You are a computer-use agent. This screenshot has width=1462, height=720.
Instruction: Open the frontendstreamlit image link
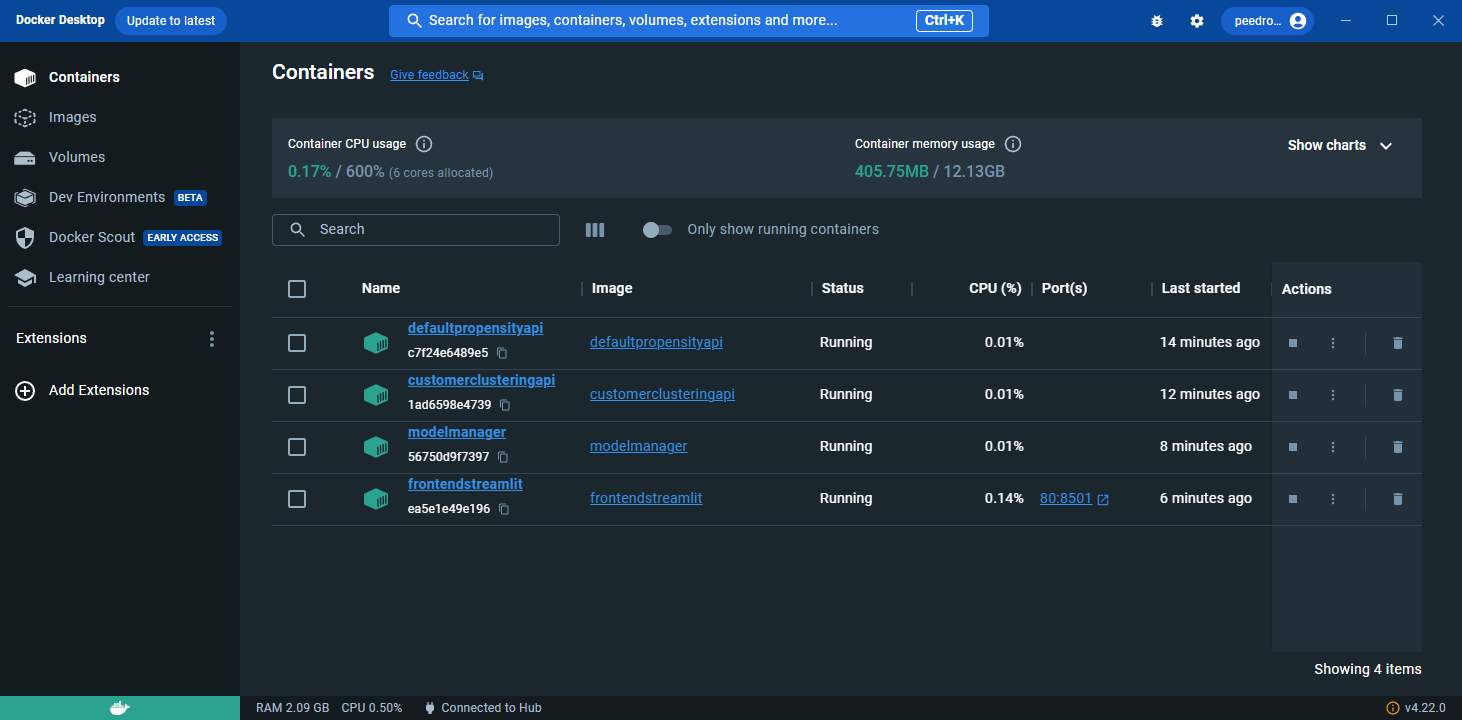[x=646, y=498]
